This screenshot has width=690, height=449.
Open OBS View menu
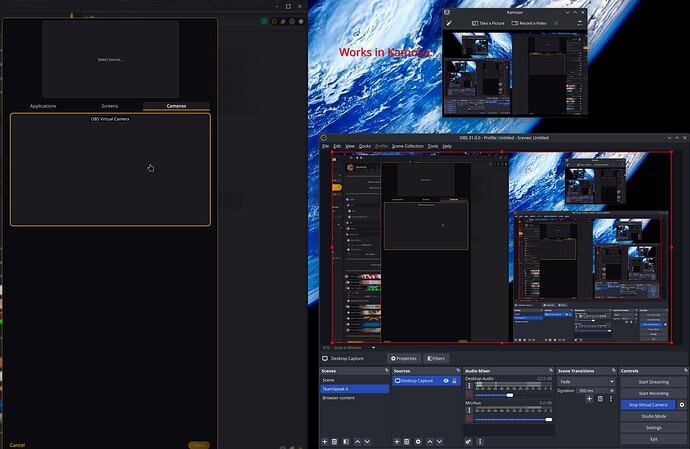[350, 146]
